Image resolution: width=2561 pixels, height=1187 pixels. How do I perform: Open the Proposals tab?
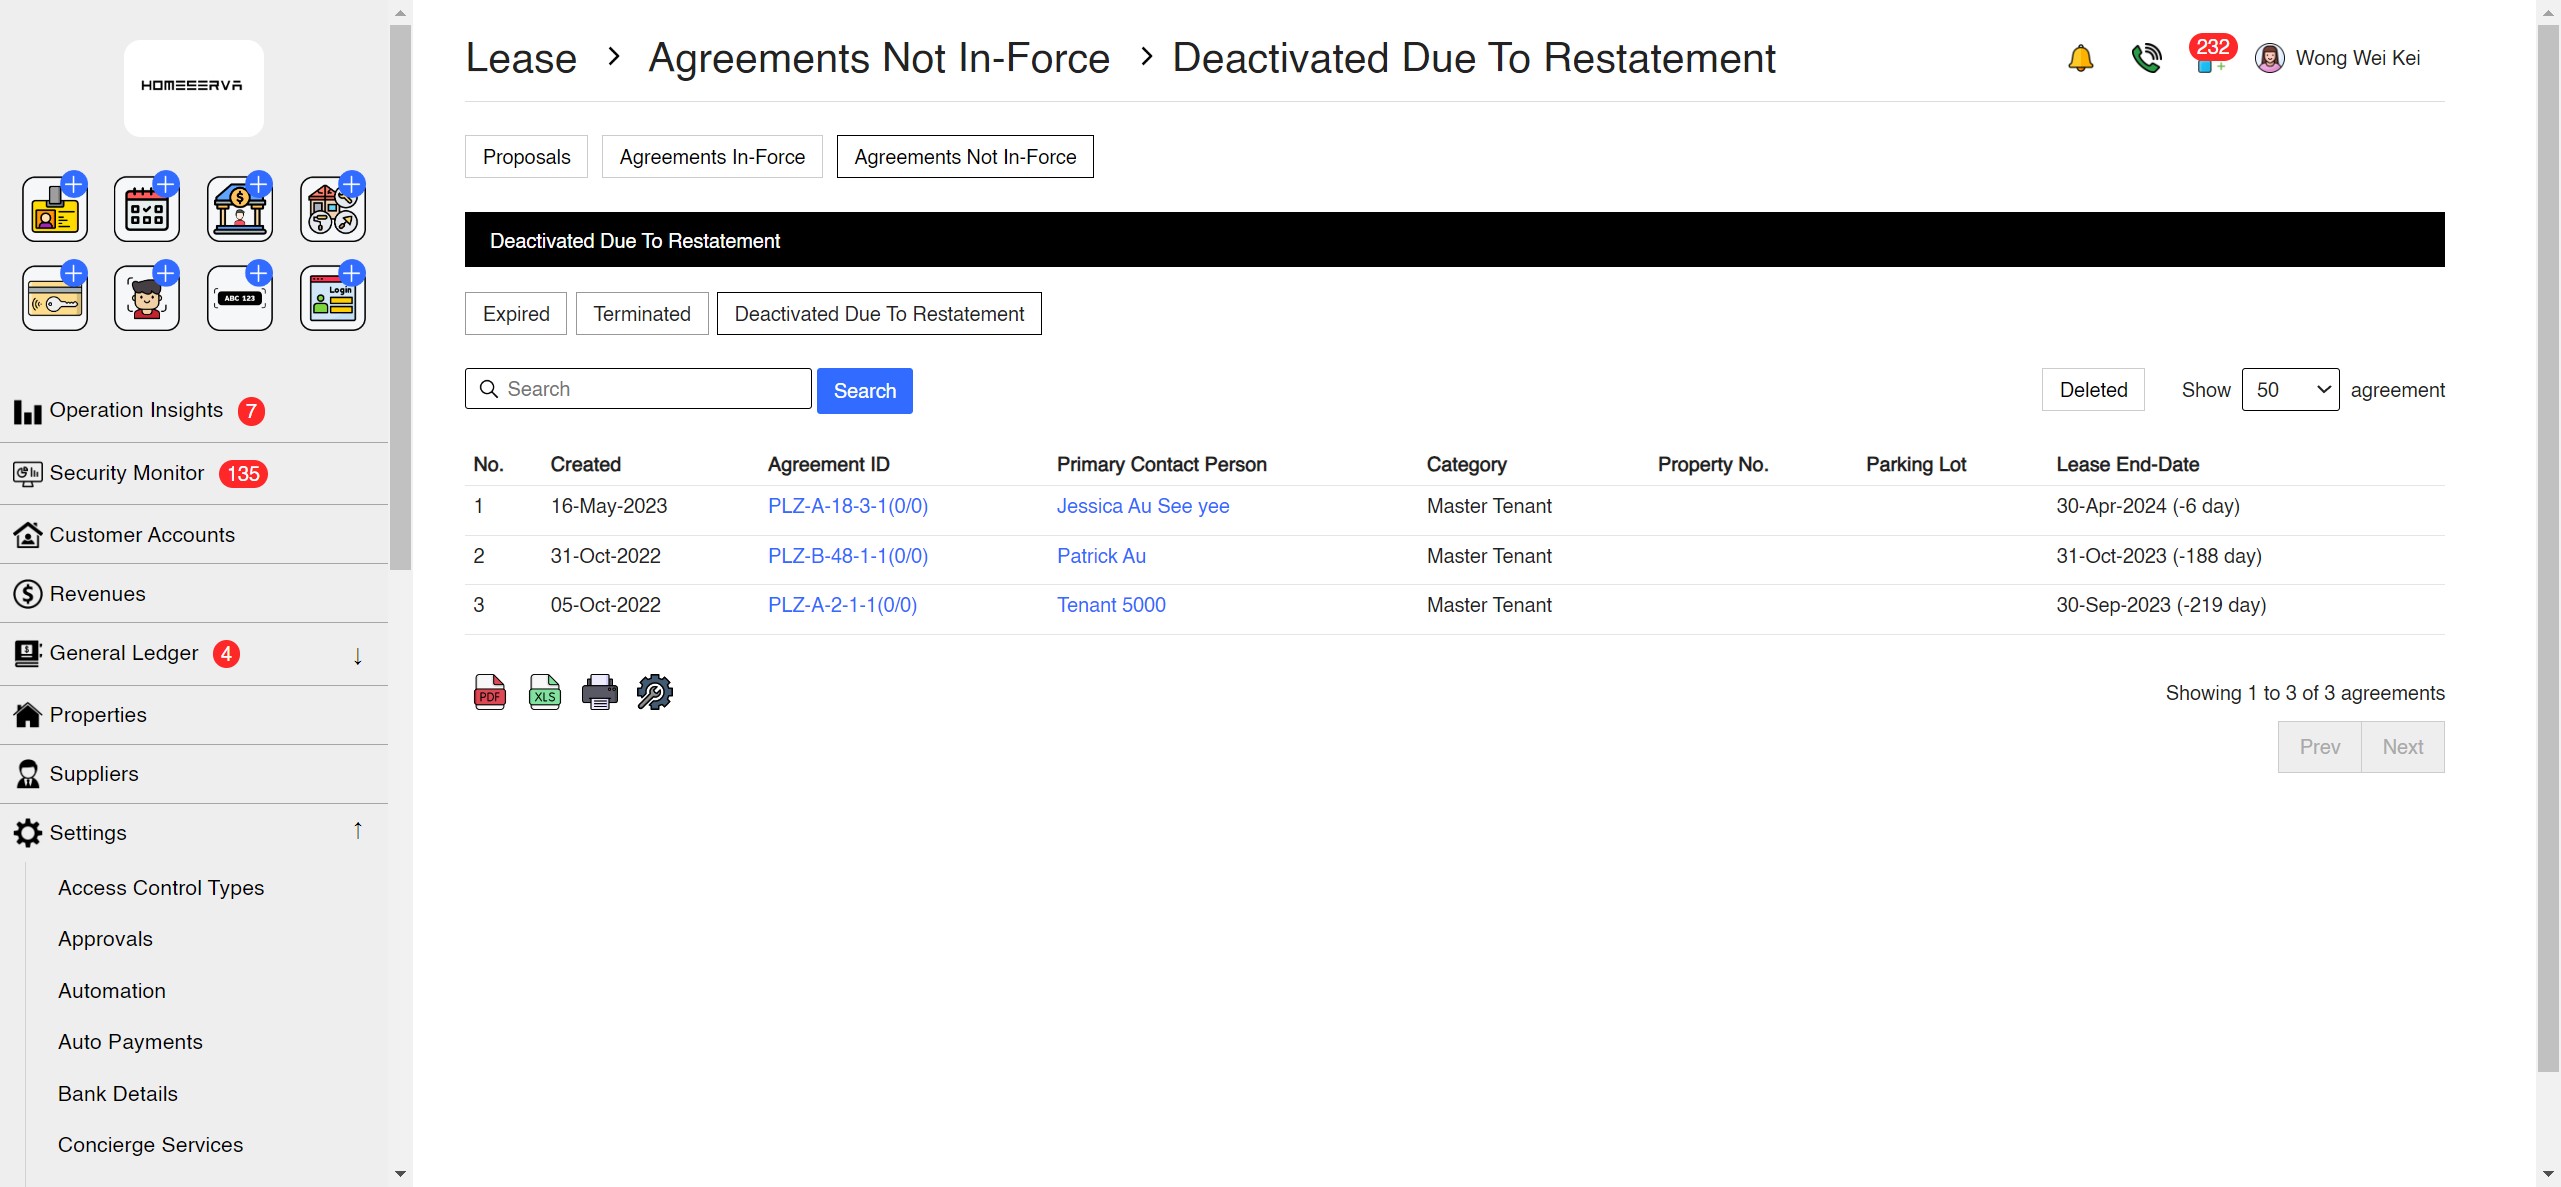tap(525, 156)
